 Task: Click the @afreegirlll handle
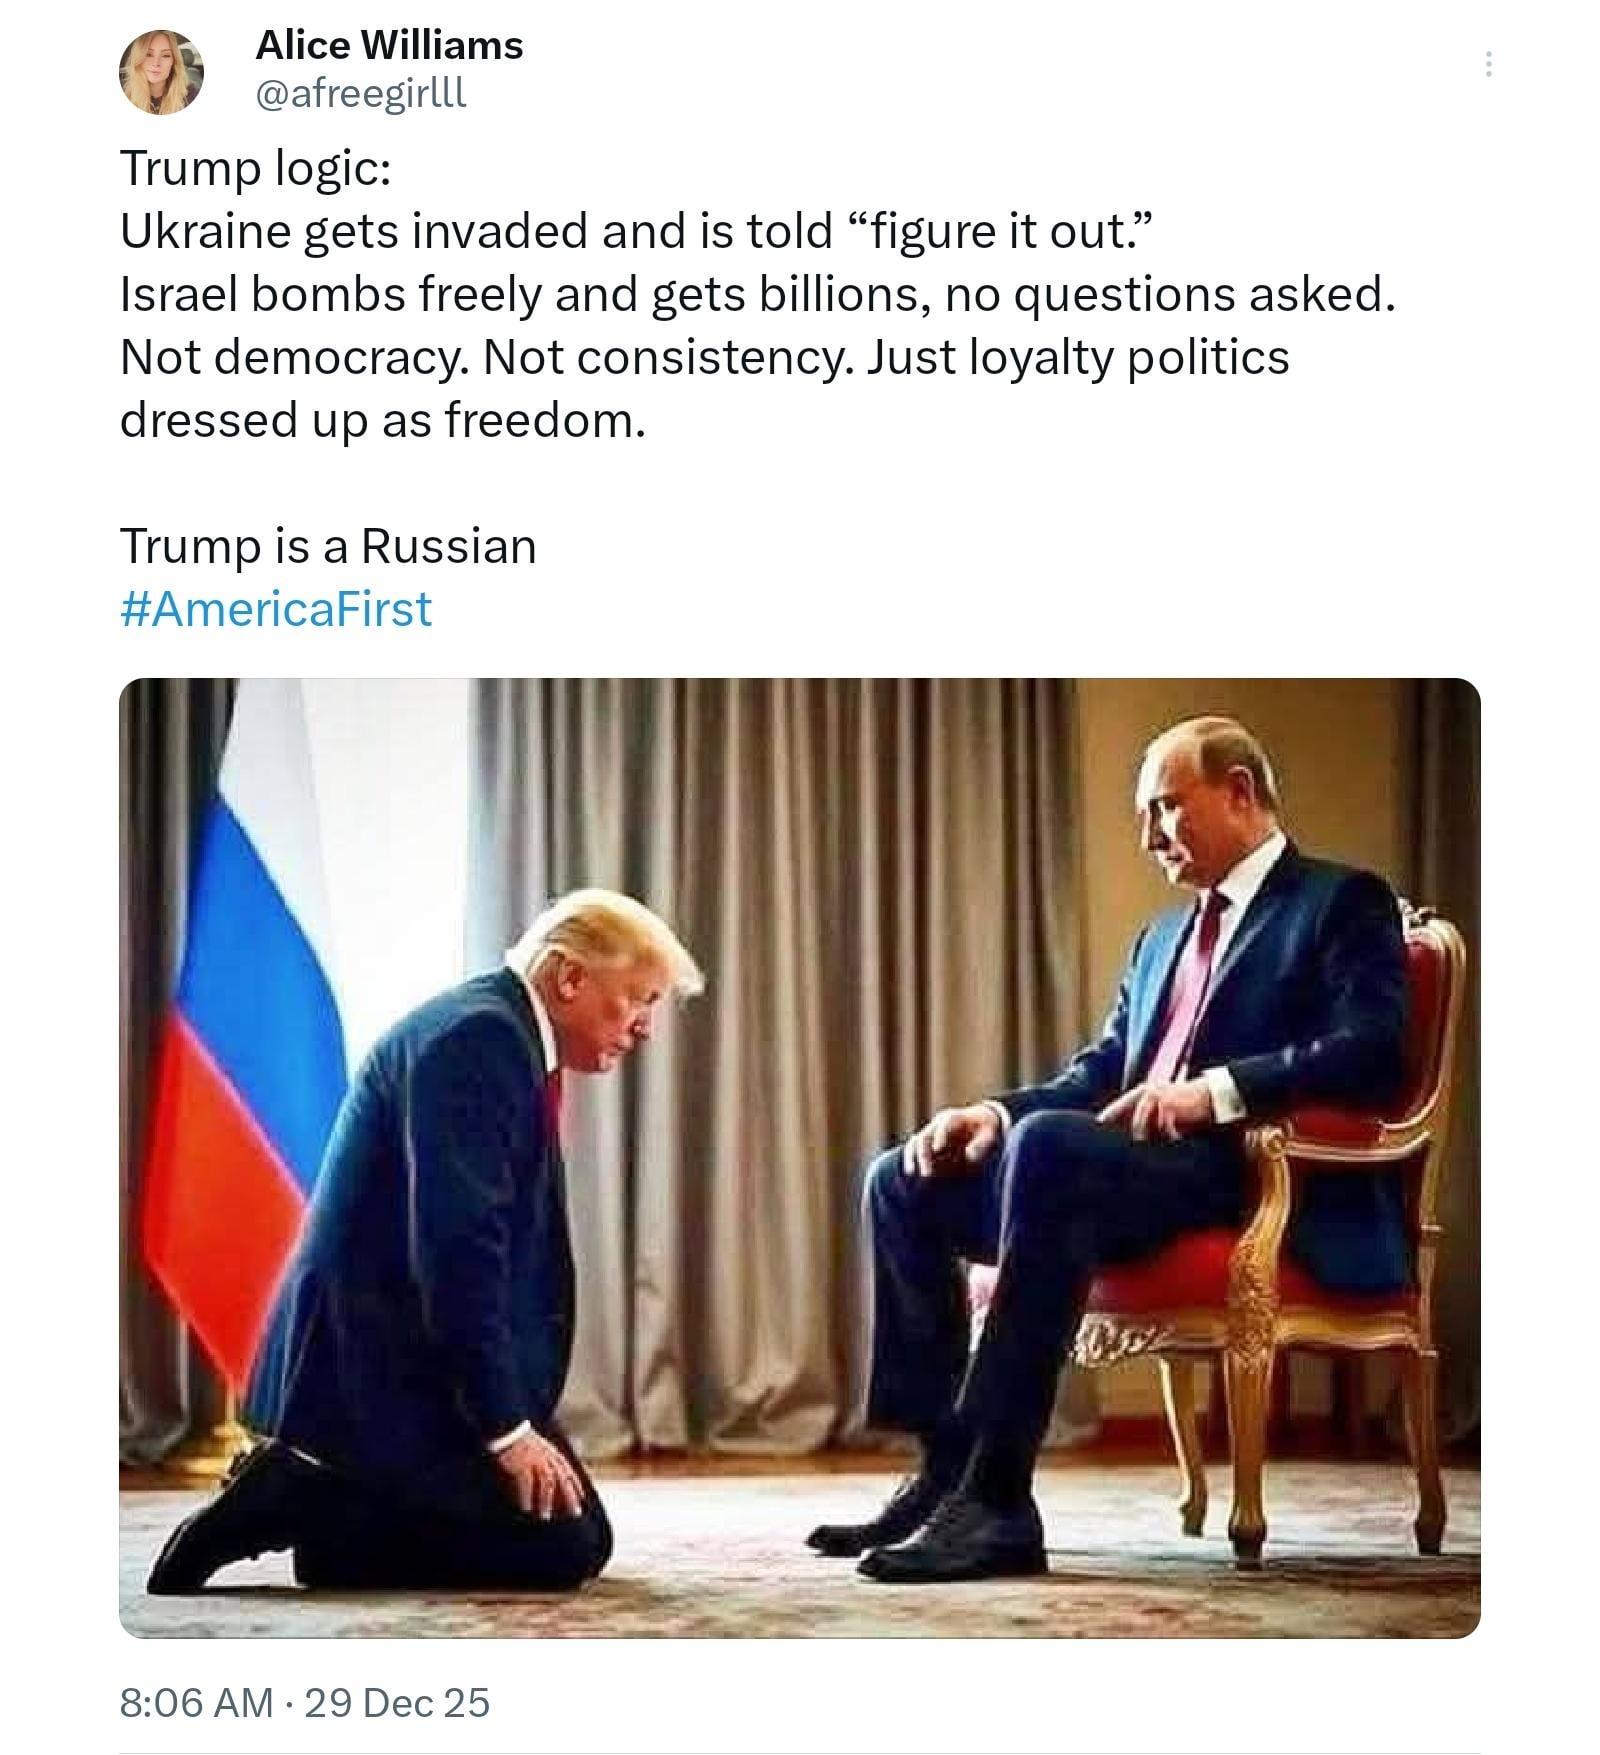(360, 94)
